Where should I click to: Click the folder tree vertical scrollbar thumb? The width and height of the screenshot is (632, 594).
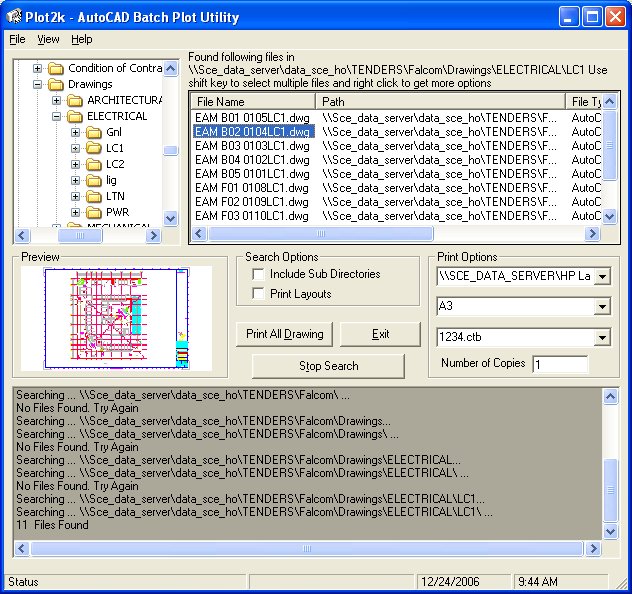[x=171, y=150]
